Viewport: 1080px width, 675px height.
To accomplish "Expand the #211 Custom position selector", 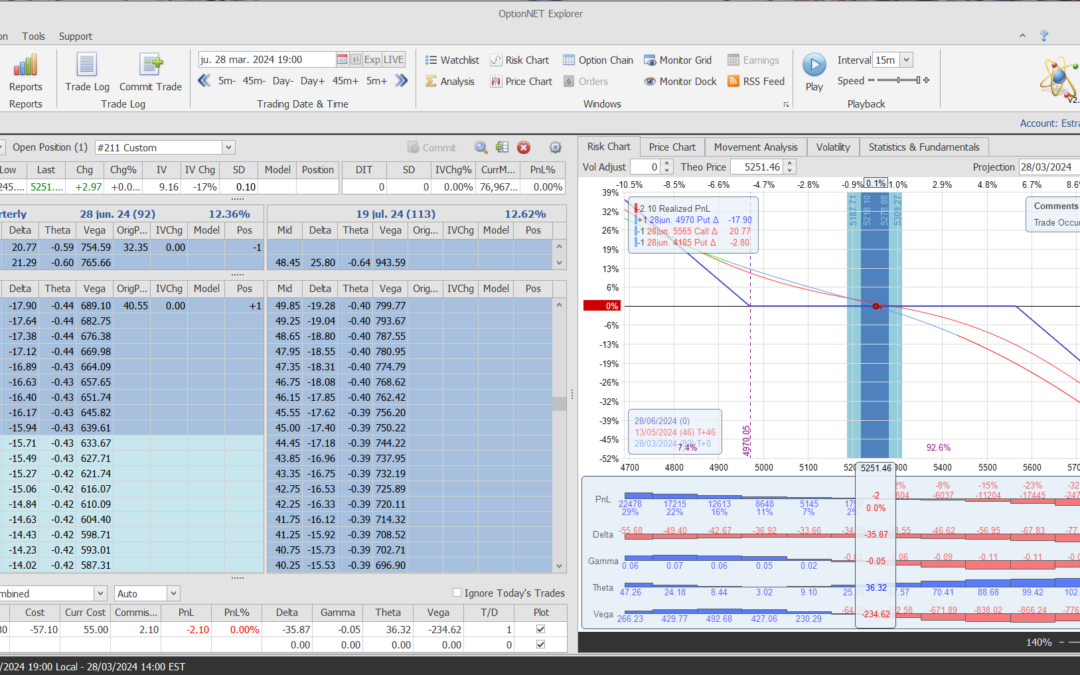I will click(x=227, y=146).
